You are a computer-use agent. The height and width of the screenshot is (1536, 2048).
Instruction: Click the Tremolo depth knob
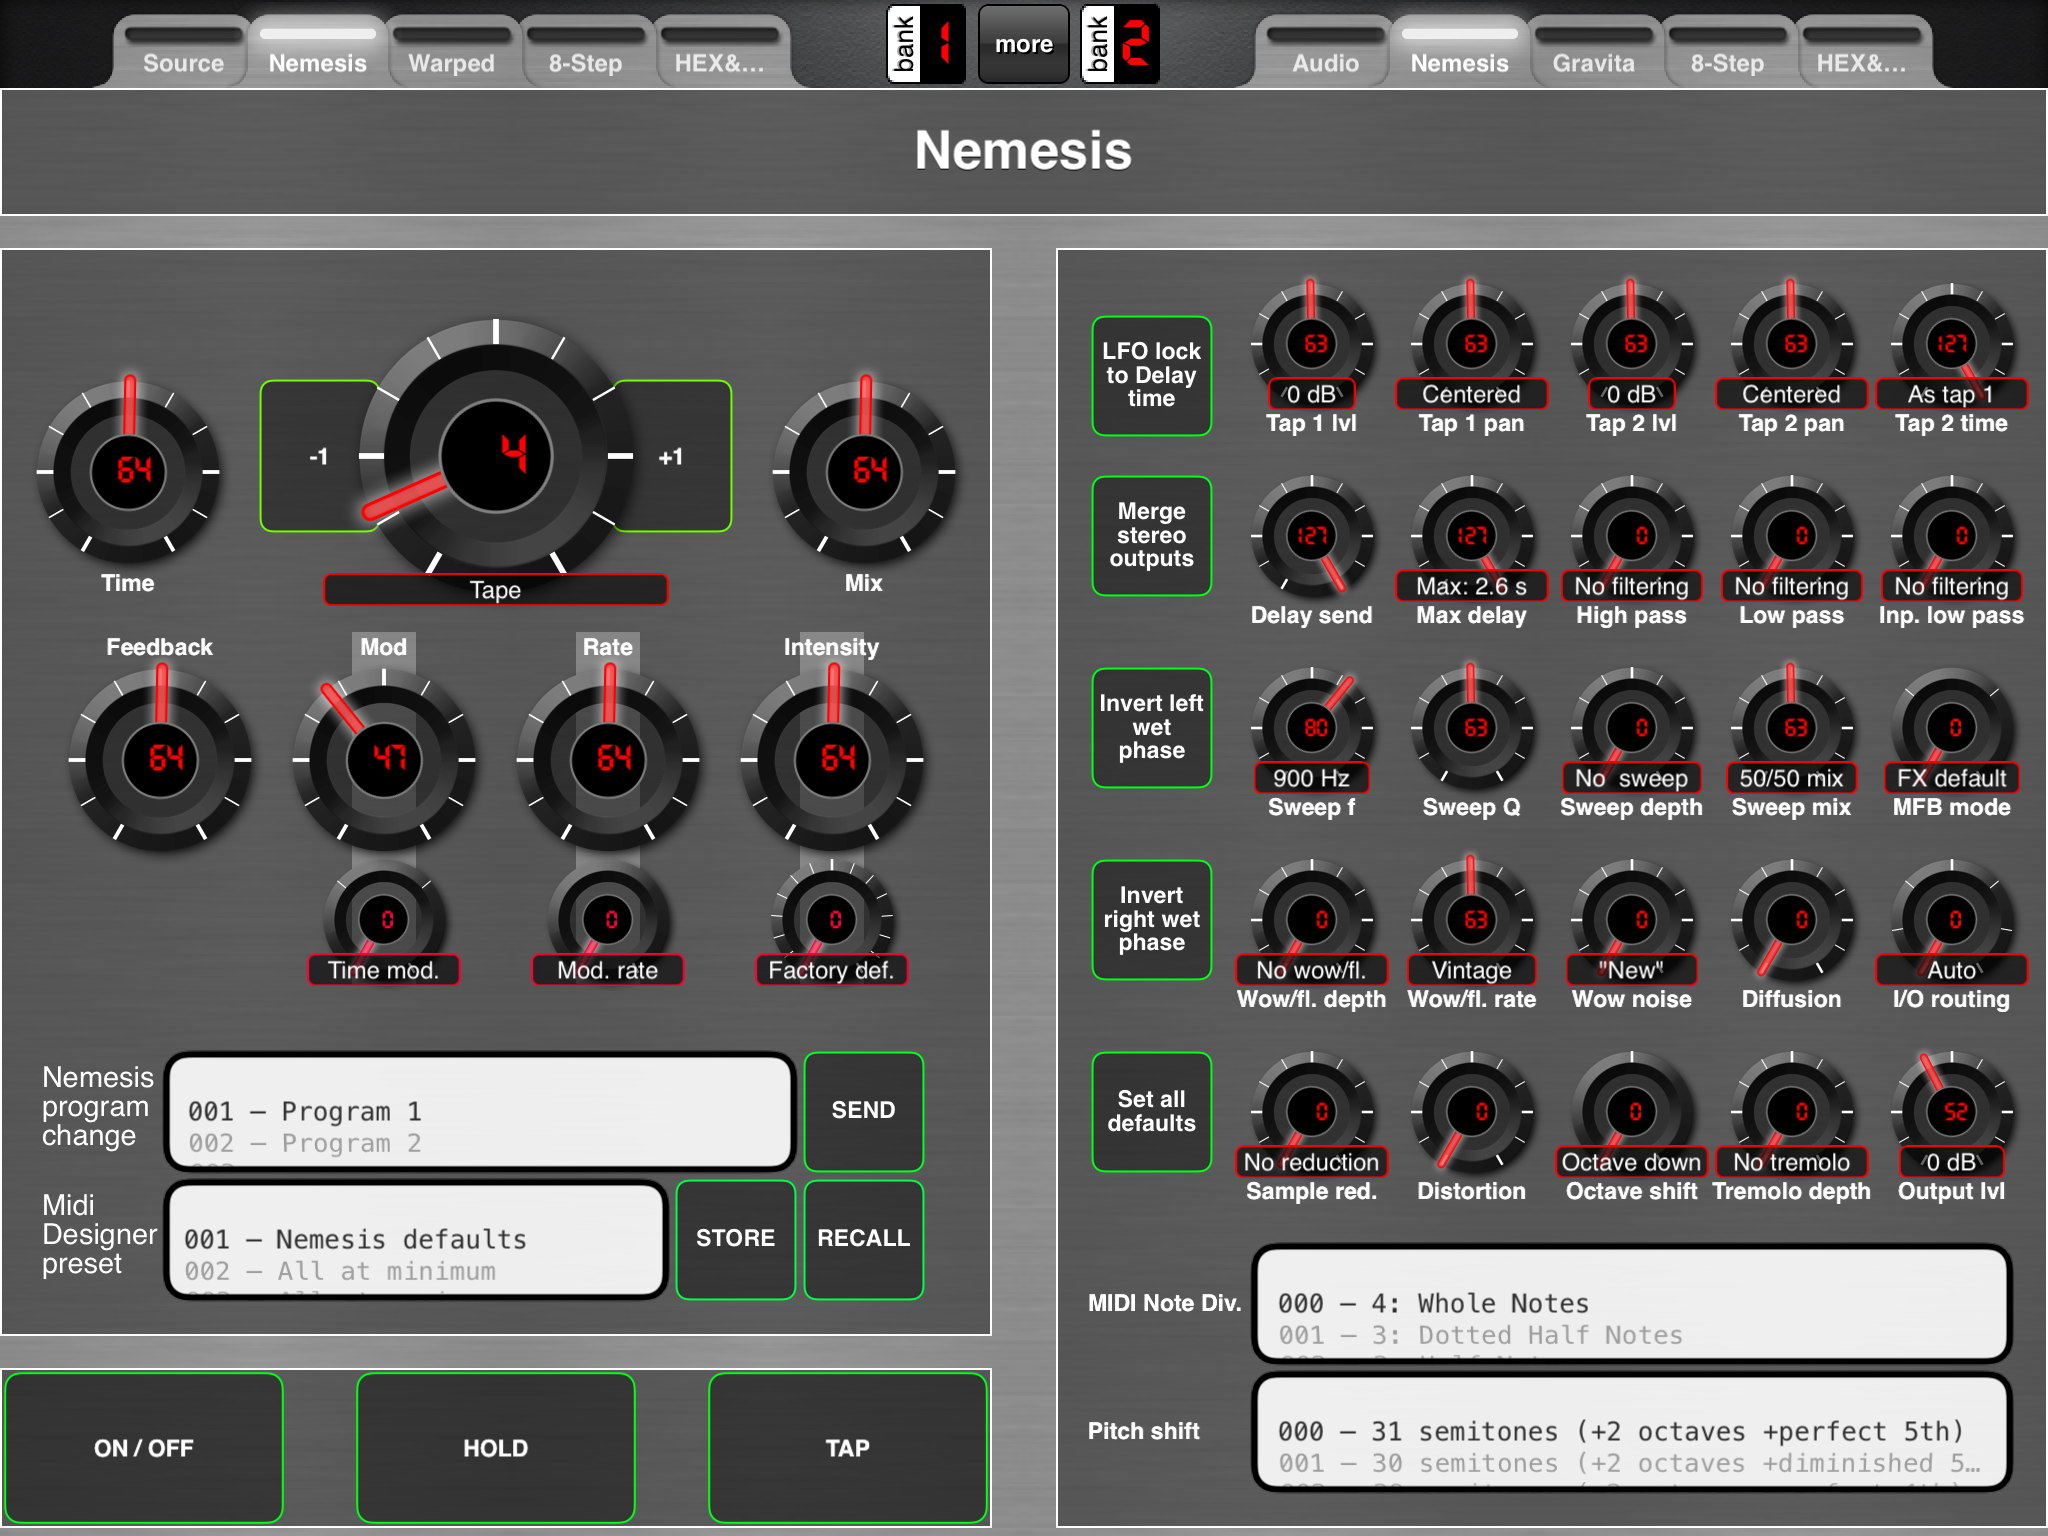pyautogui.click(x=1792, y=1112)
